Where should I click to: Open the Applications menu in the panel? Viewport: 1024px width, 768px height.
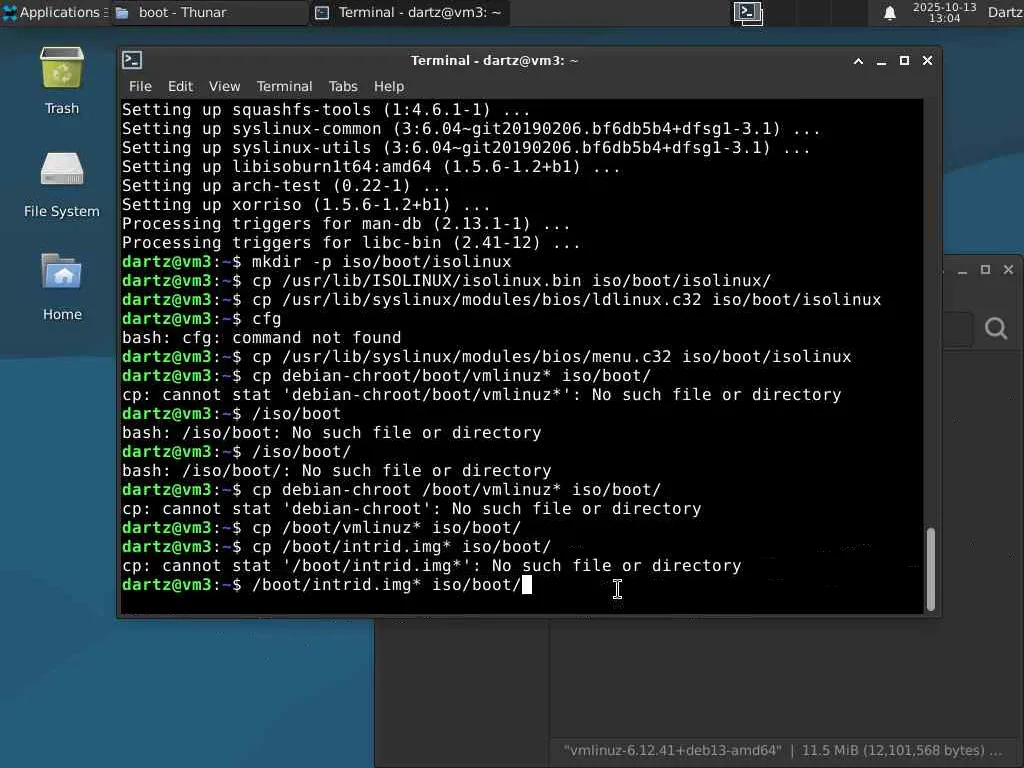pos(54,12)
